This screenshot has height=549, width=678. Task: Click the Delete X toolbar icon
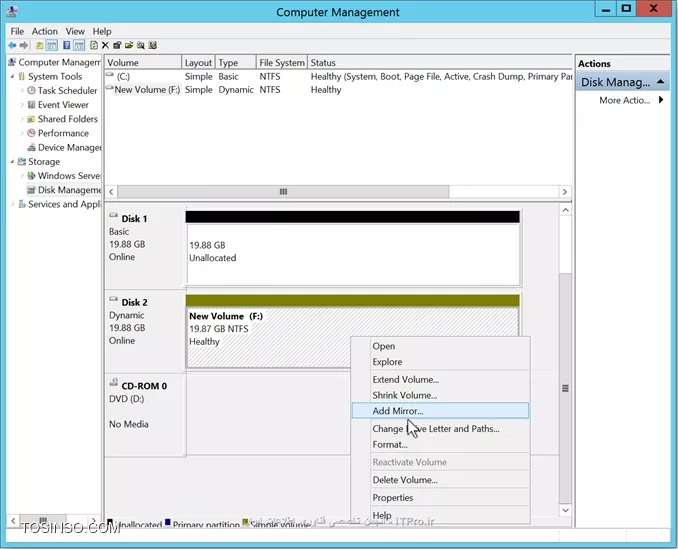coord(105,45)
